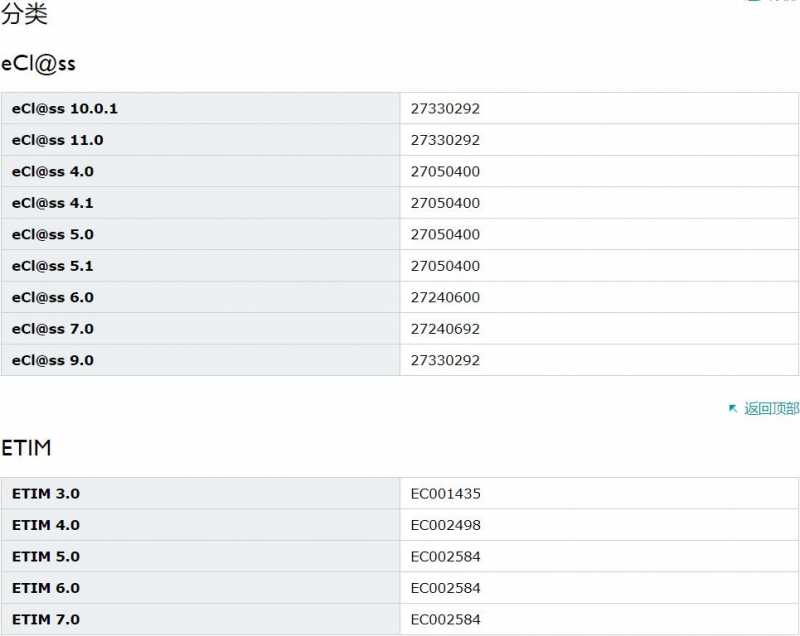Select the EC001435 value
Viewport: 800px width, 636px height.
click(445, 494)
